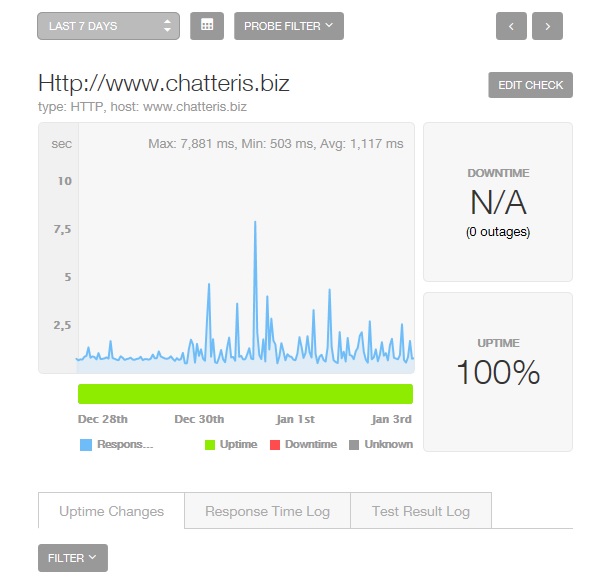The image size is (603, 577).
Task: Toggle the green Uptime legend swatch
Action: (x=210, y=445)
